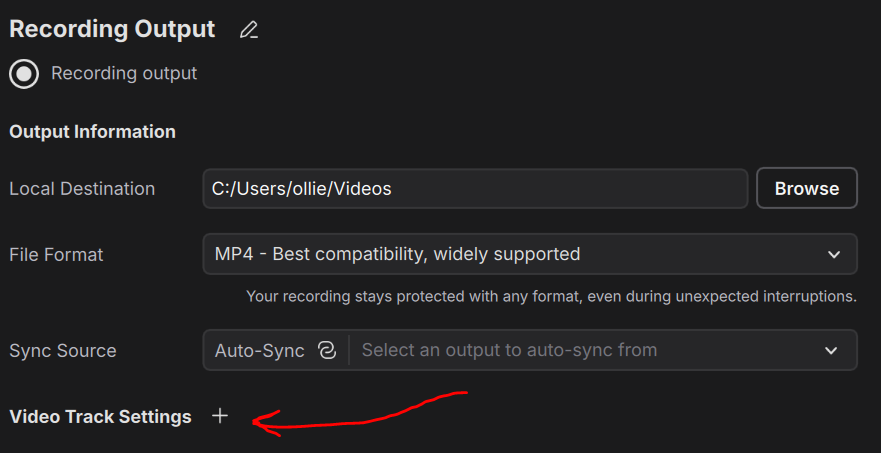Click the Local Destination path field
This screenshot has width=881, height=453.
coord(475,188)
